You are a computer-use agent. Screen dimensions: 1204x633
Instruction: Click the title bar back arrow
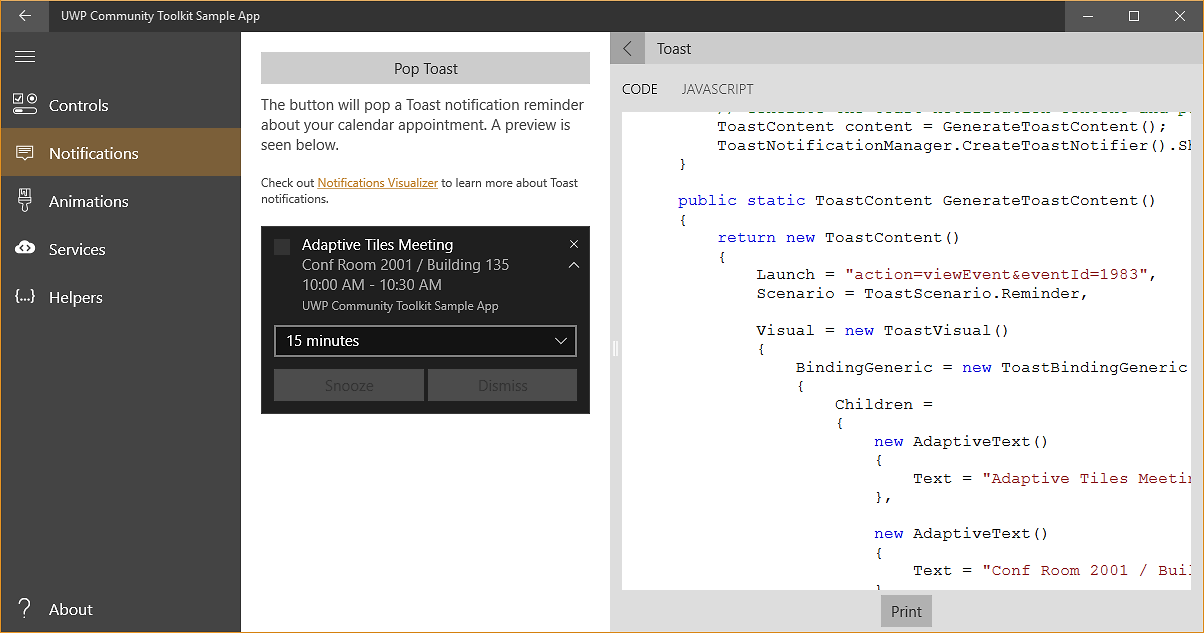click(x=24, y=16)
